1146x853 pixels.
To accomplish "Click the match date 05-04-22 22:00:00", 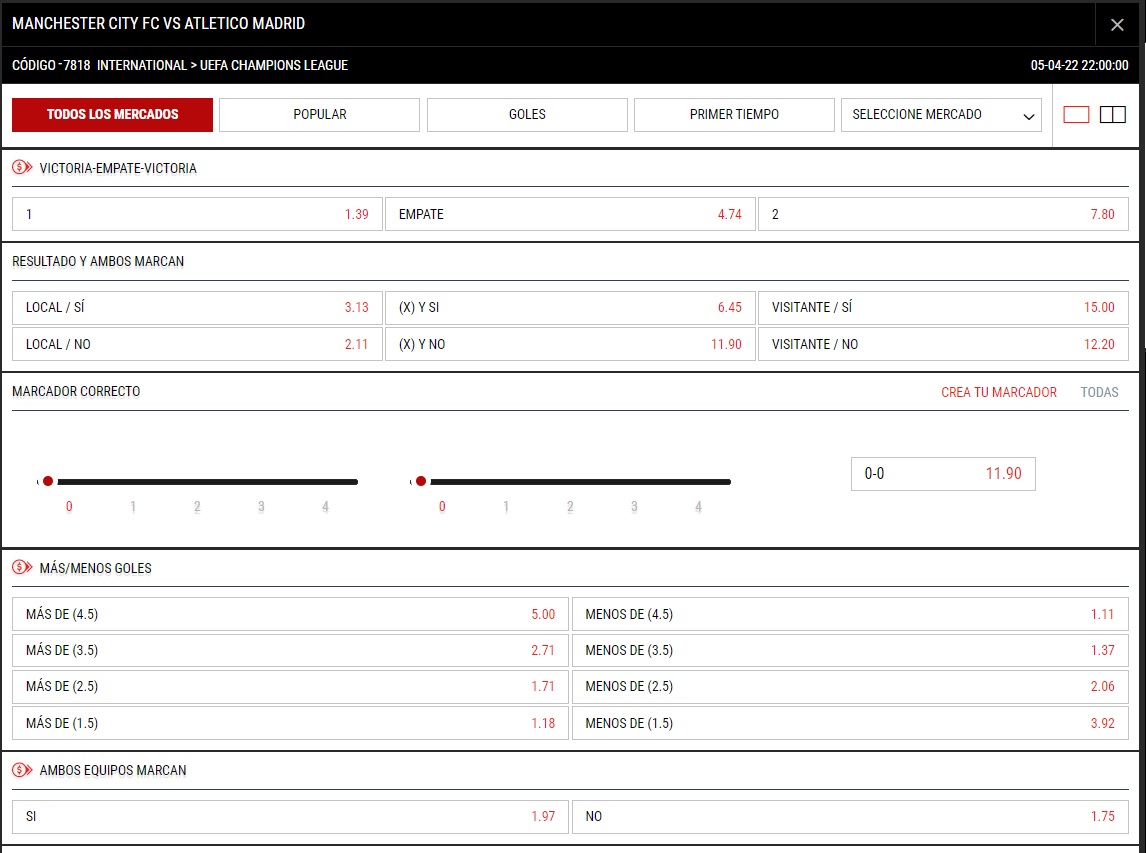I will pyautogui.click(x=1079, y=65).
